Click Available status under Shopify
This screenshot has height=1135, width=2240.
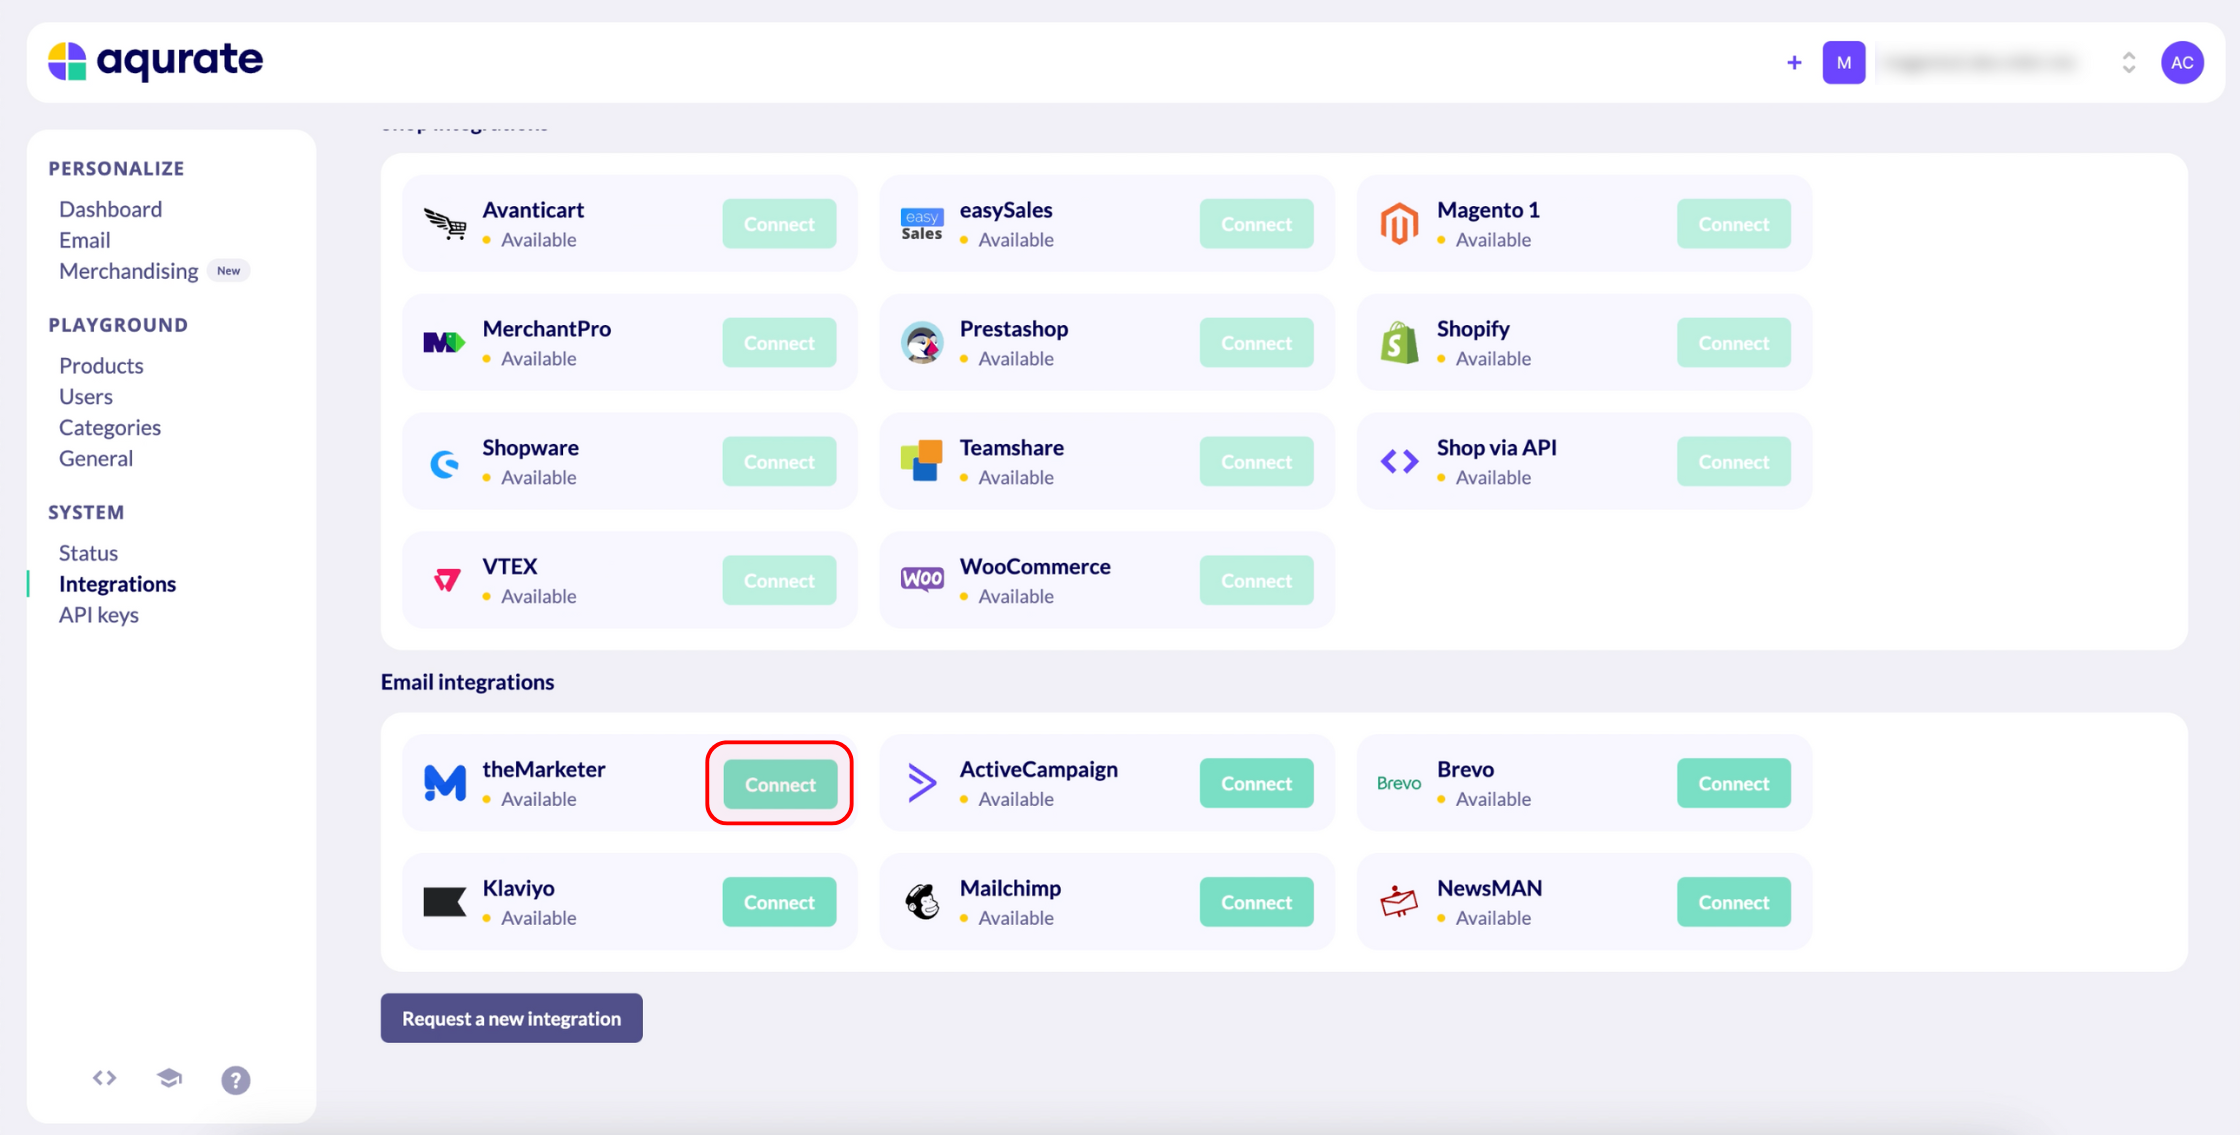[1492, 358]
